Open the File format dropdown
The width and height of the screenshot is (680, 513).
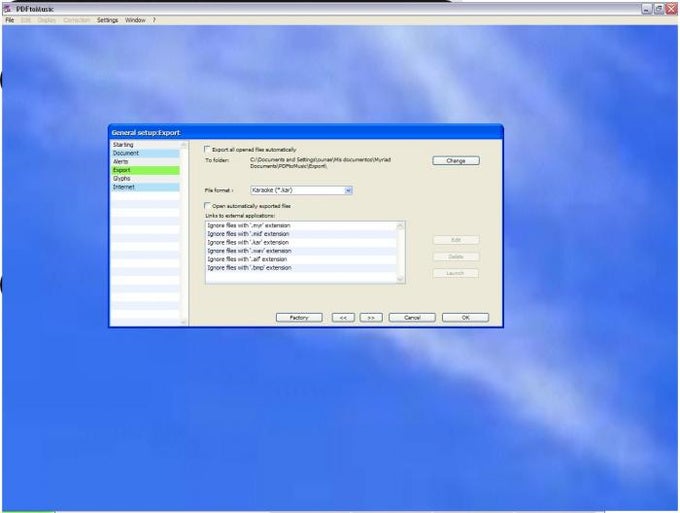point(348,190)
